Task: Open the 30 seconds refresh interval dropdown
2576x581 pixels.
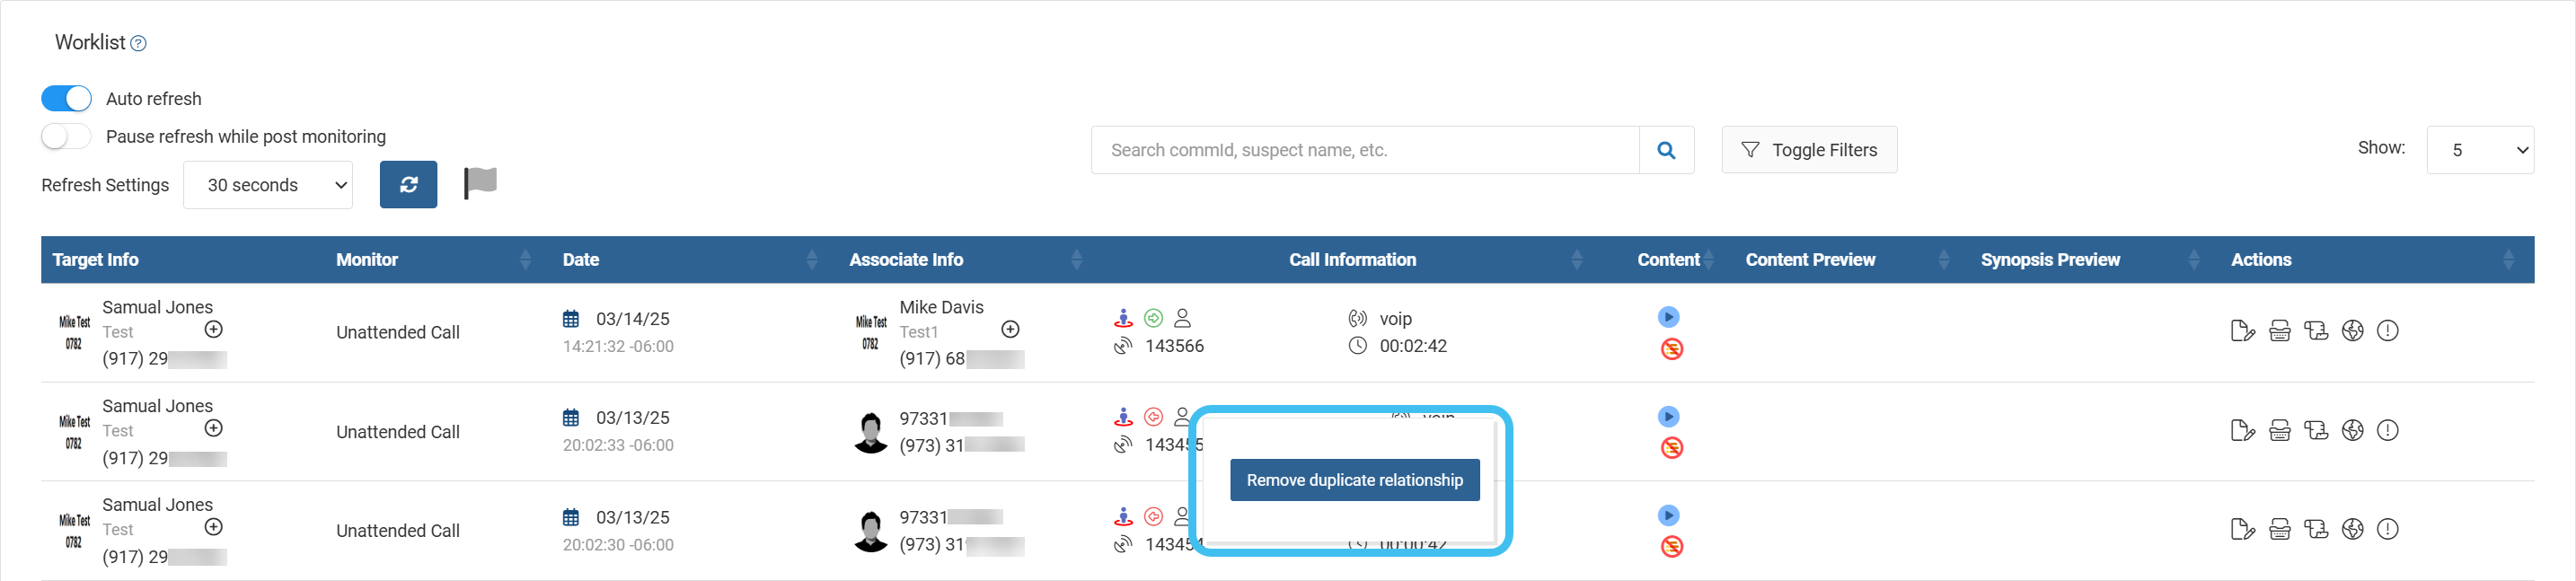Action: click(268, 185)
